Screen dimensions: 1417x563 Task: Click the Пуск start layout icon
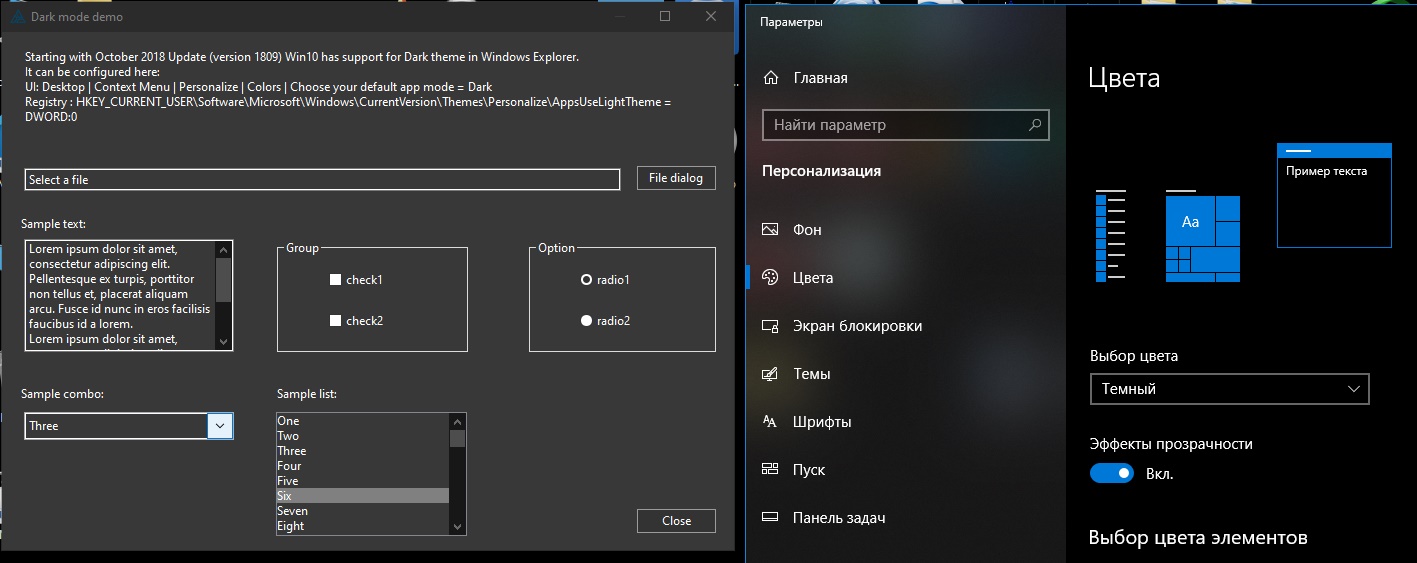770,470
